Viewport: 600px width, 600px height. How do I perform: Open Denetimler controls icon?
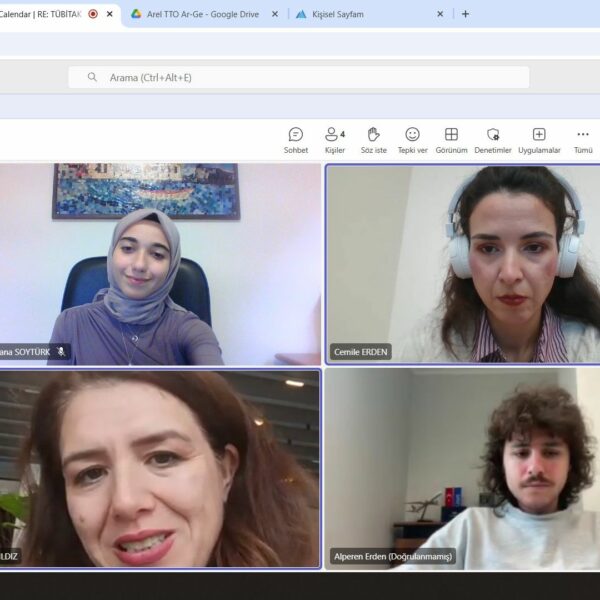pos(492,139)
